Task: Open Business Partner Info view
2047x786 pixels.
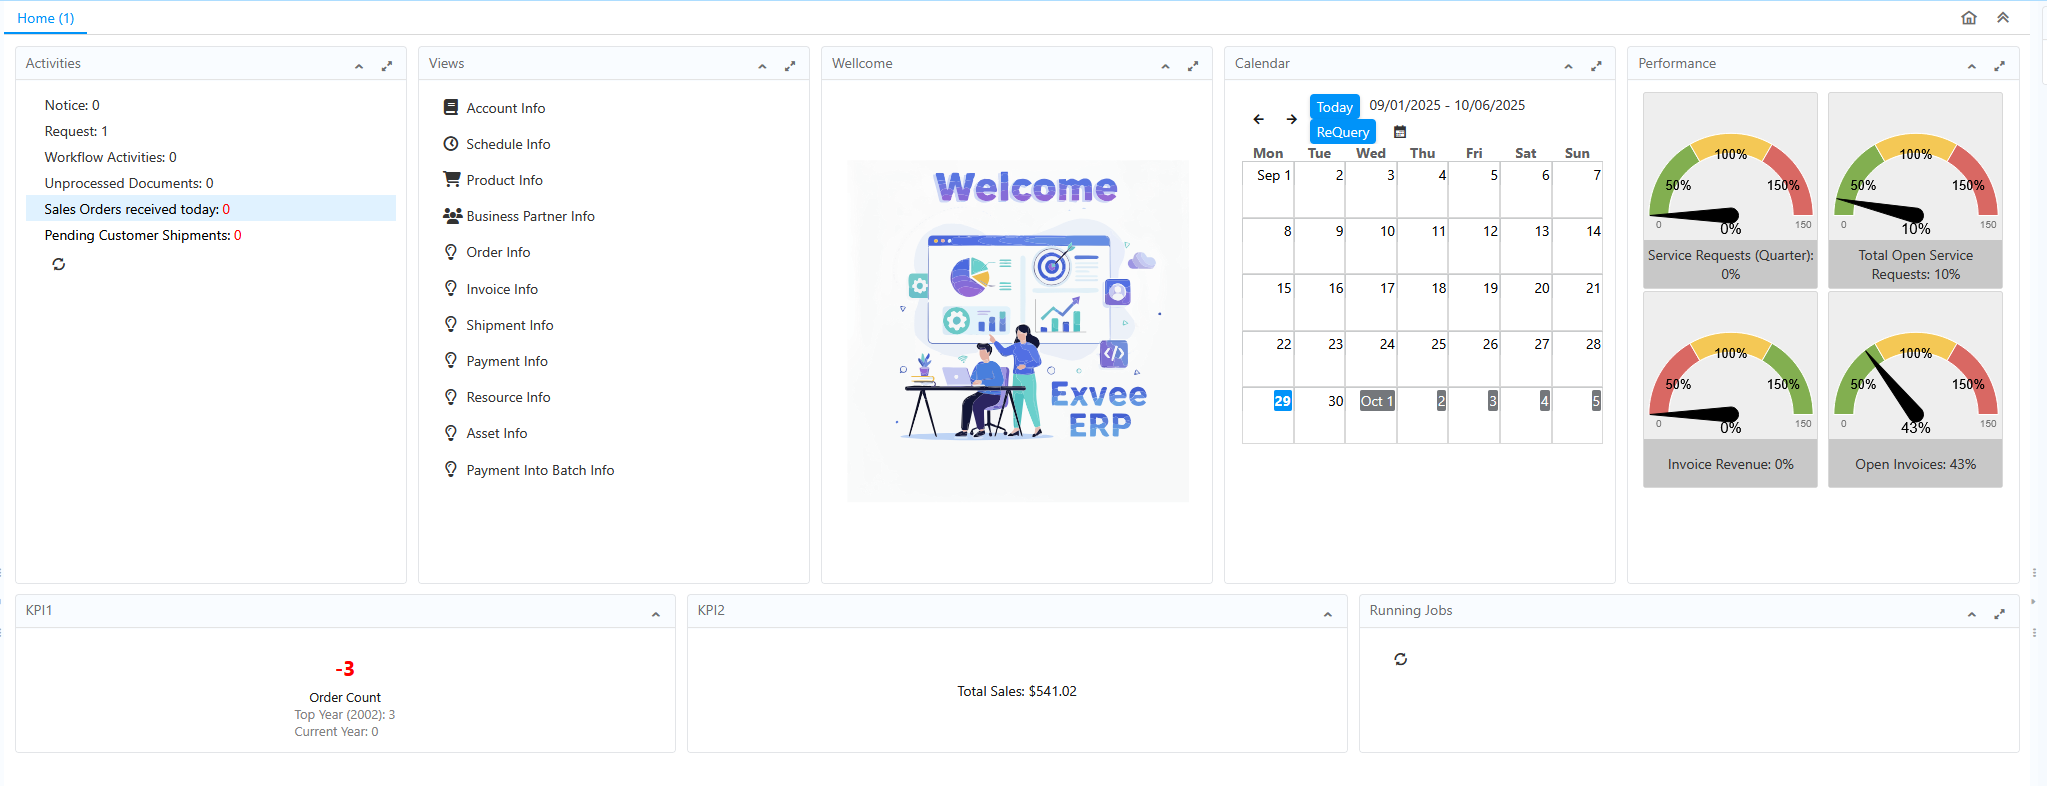Action: pyautogui.click(x=530, y=216)
